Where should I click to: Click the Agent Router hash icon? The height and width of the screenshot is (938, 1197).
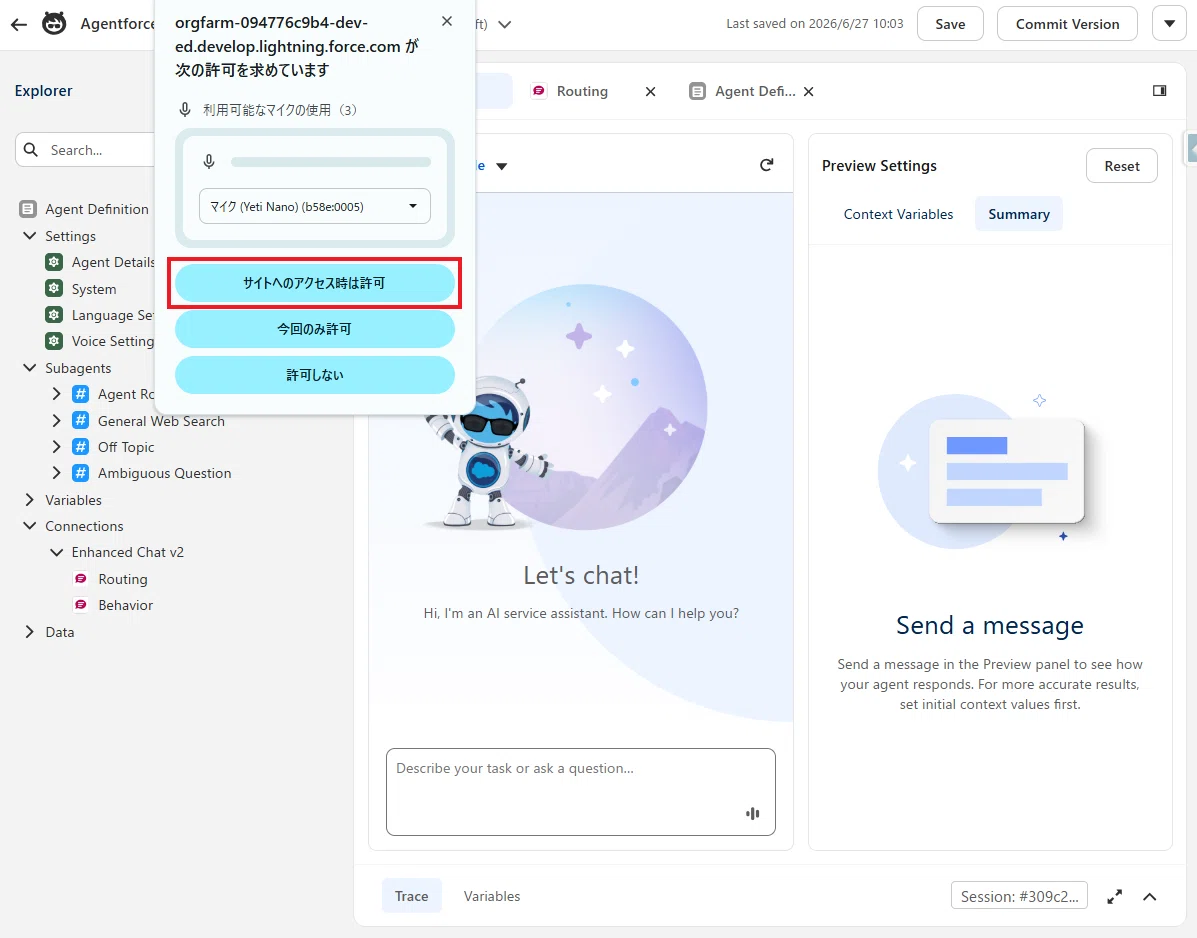click(80, 394)
